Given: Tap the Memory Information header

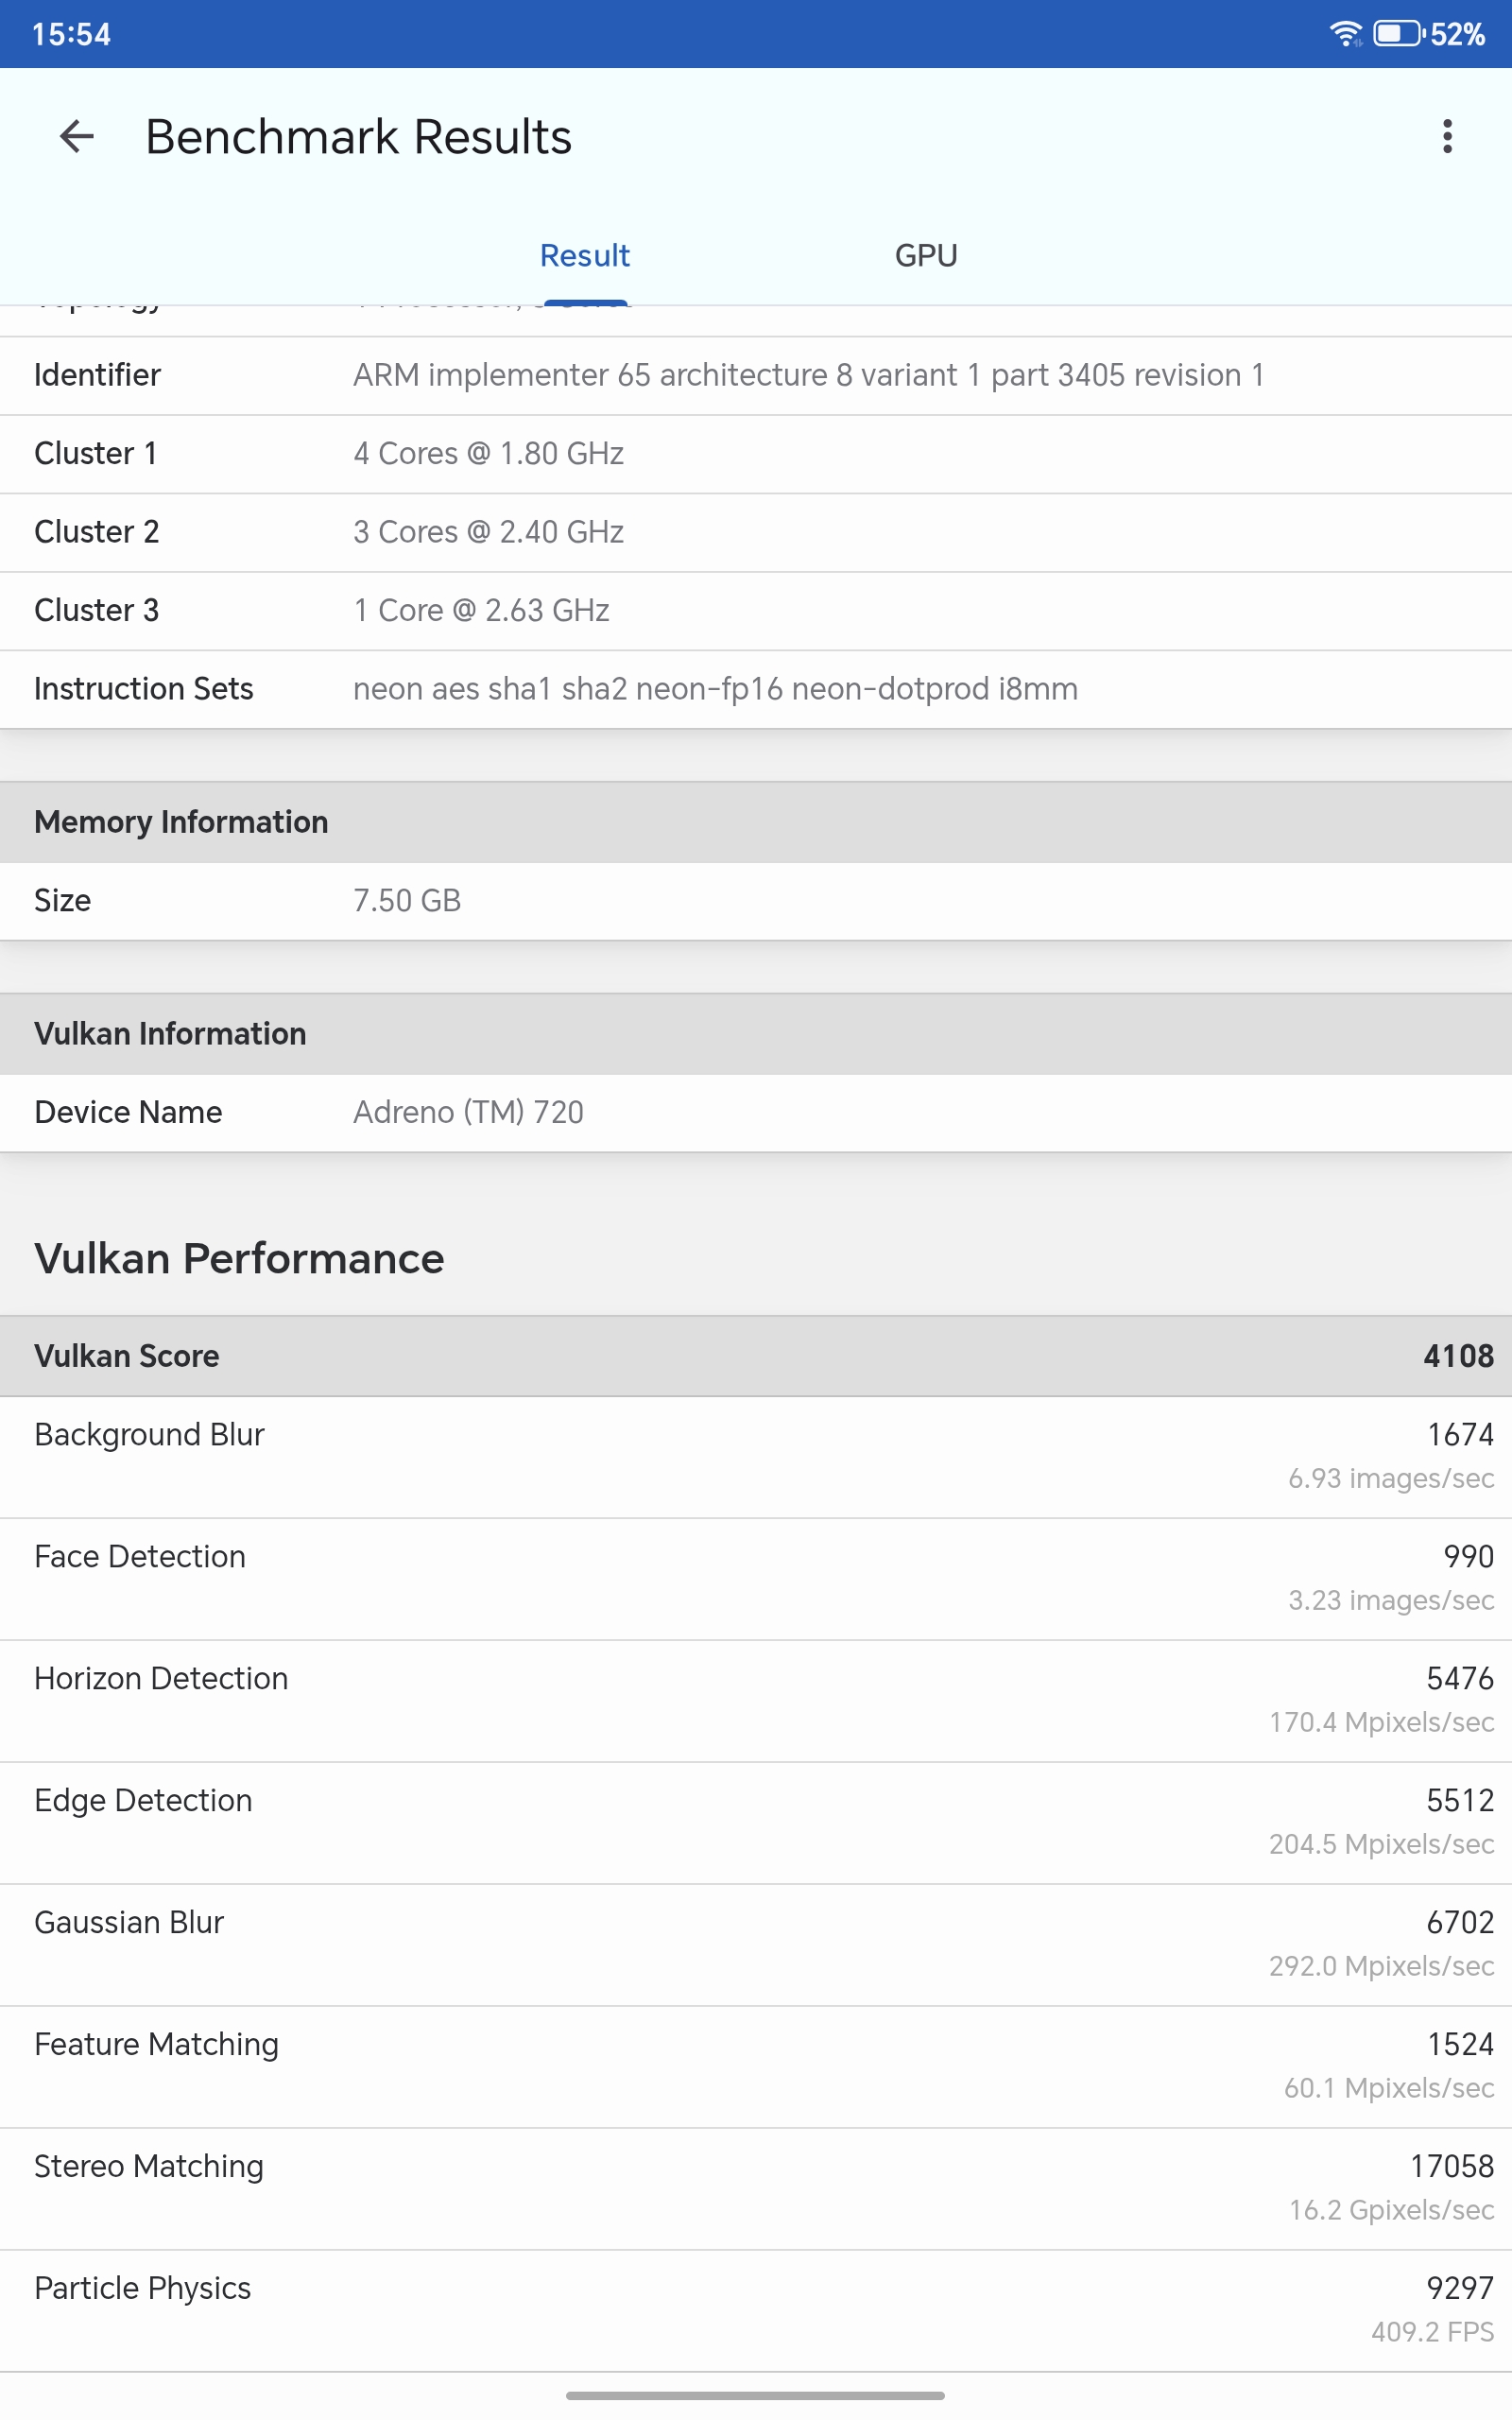Looking at the screenshot, I should pos(756,822).
